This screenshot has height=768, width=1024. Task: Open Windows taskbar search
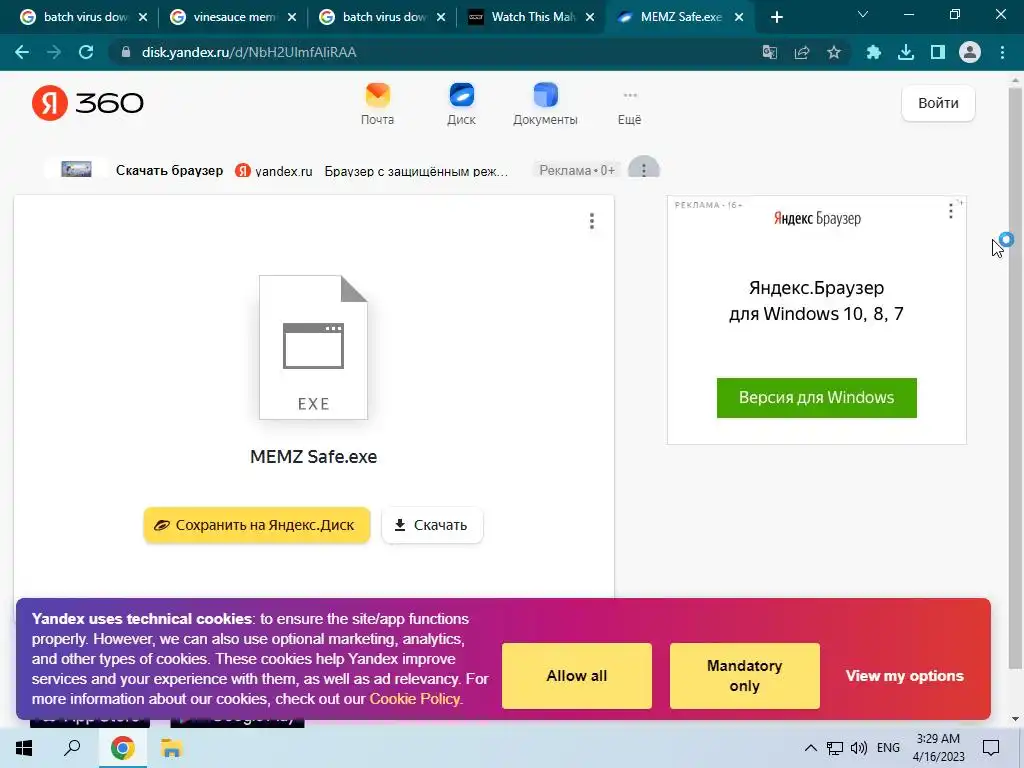point(72,748)
